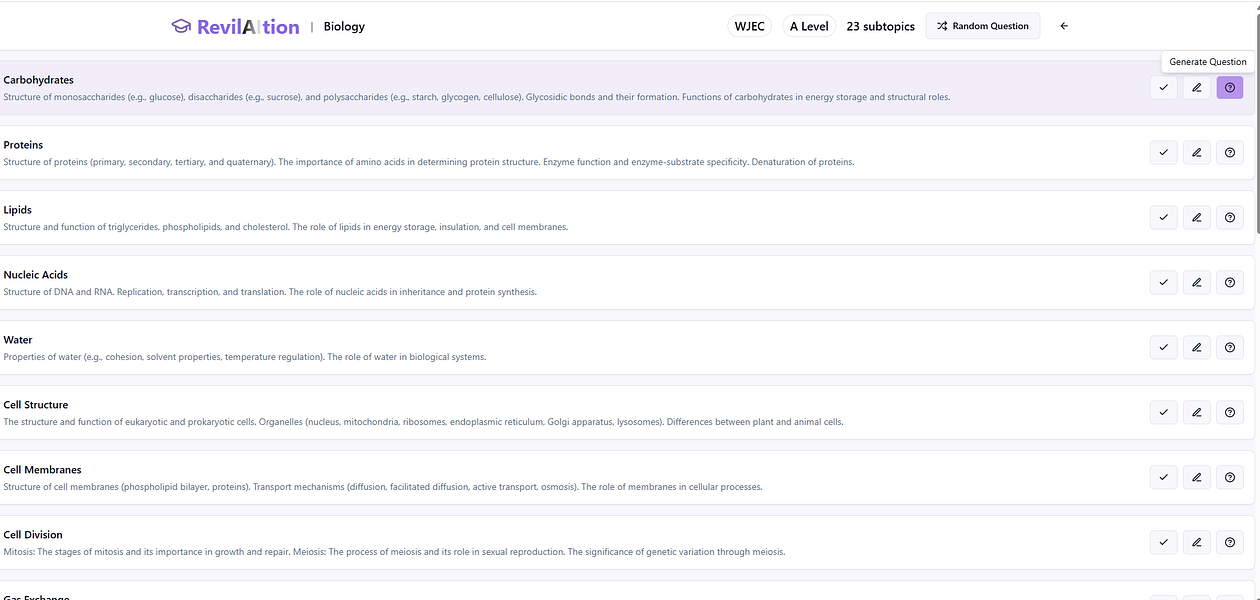Go back using the left arrow icon
Viewport: 1260px width, 600px height.
point(1064,26)
